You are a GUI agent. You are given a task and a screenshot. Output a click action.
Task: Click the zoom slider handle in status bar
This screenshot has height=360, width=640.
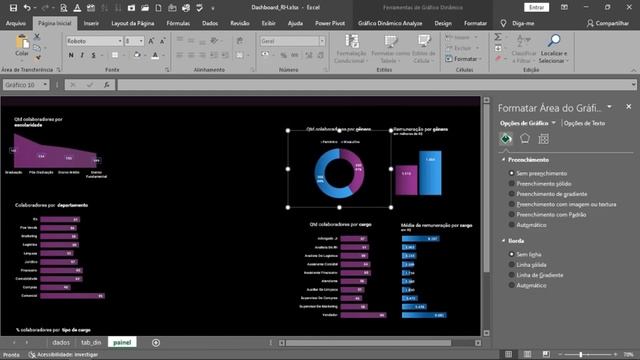(x=580, y=354)
